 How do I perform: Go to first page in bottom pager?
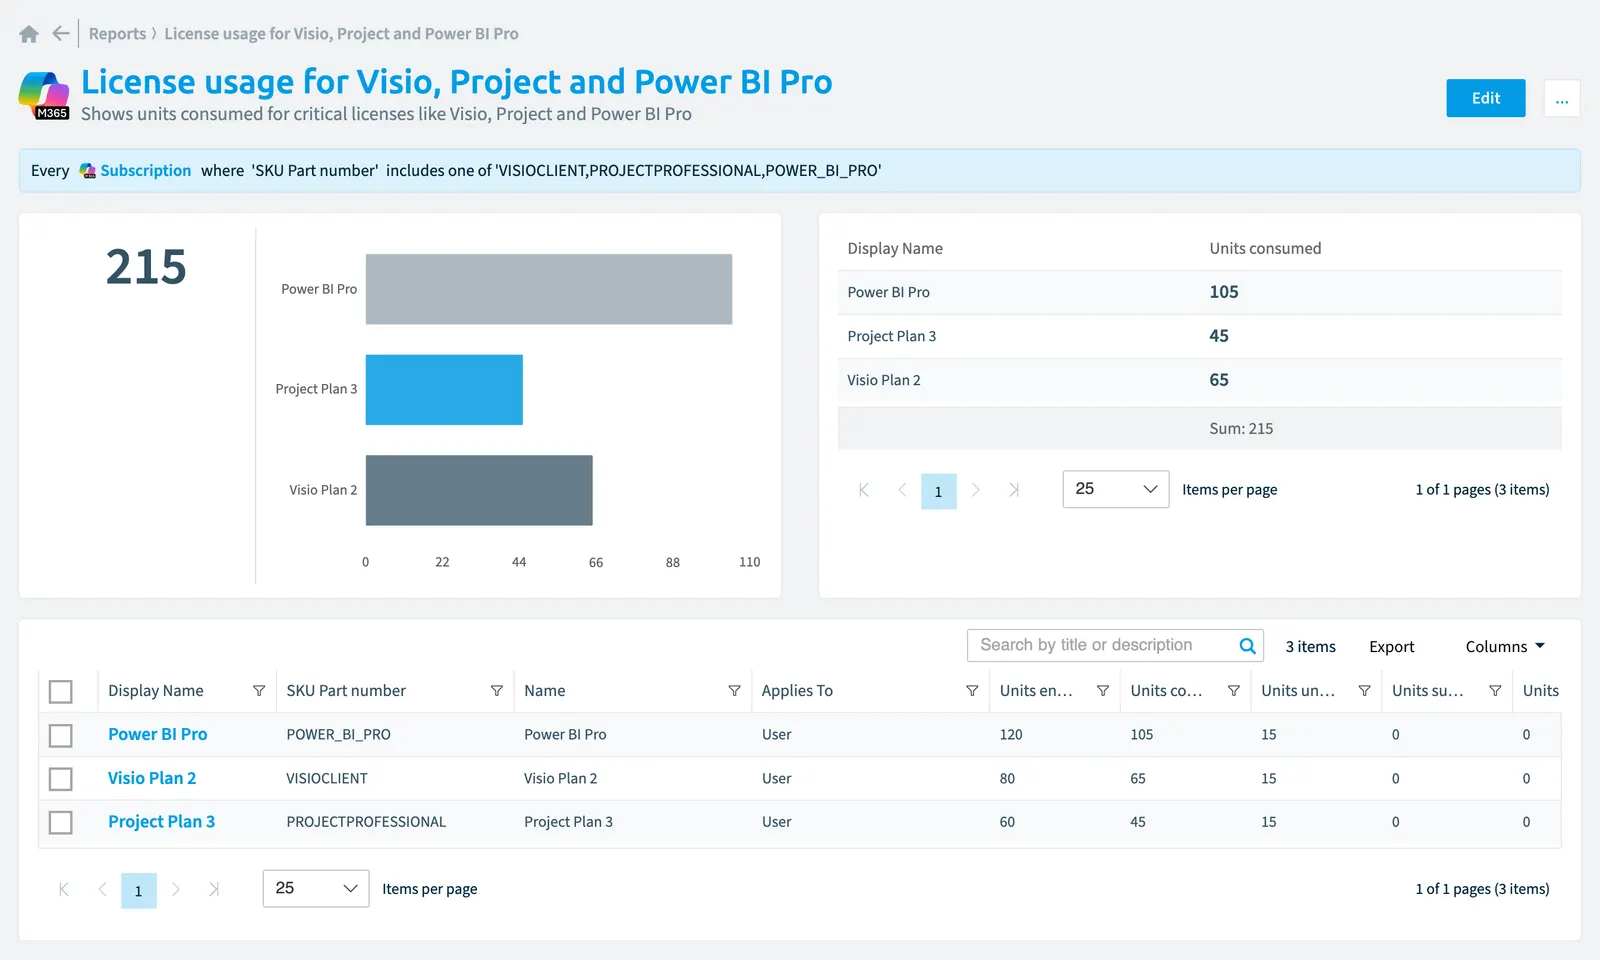click(x=64, y=889)
